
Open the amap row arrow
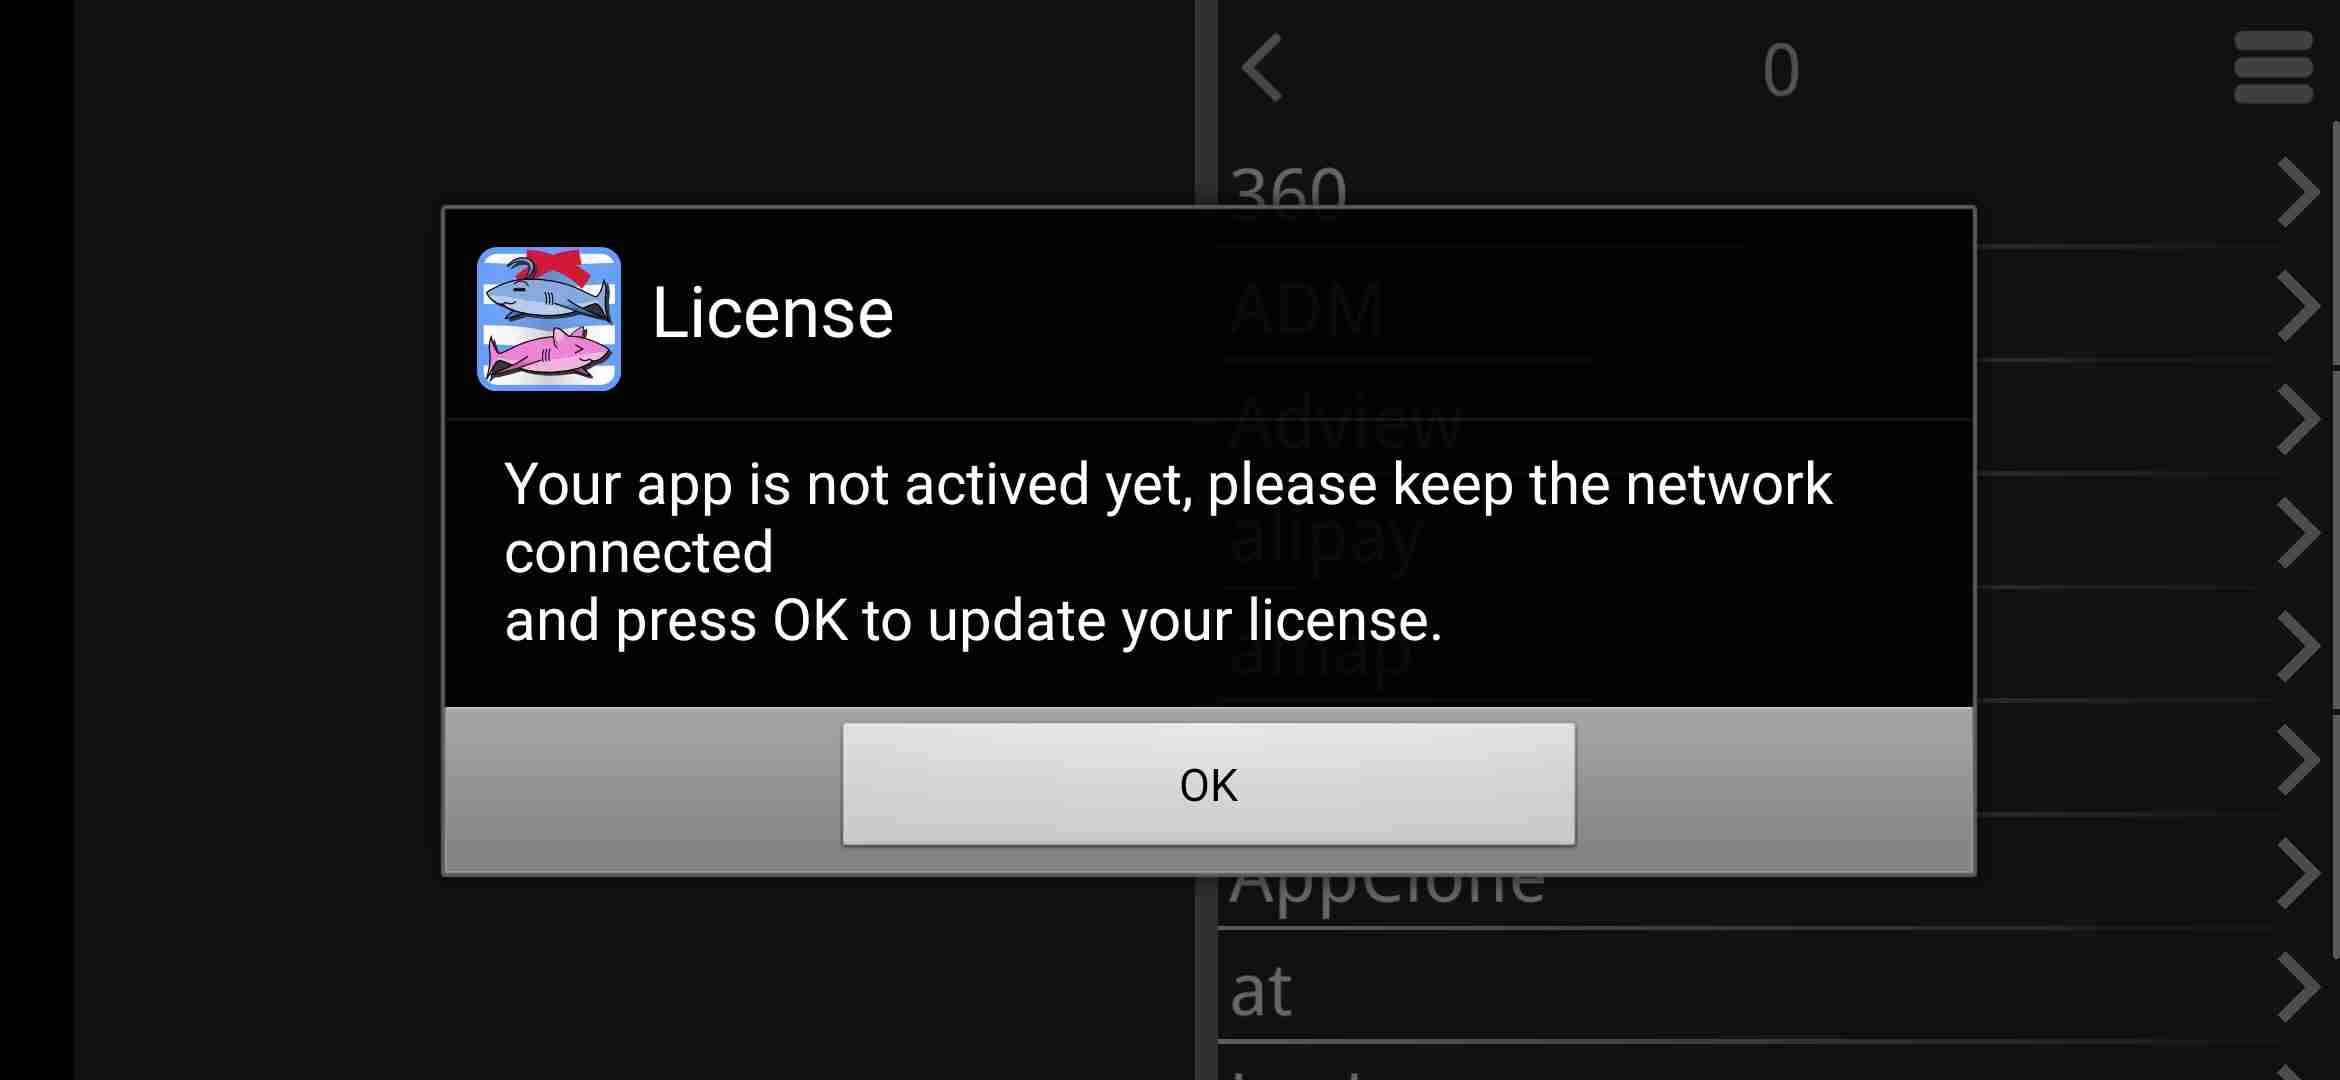2297,646
